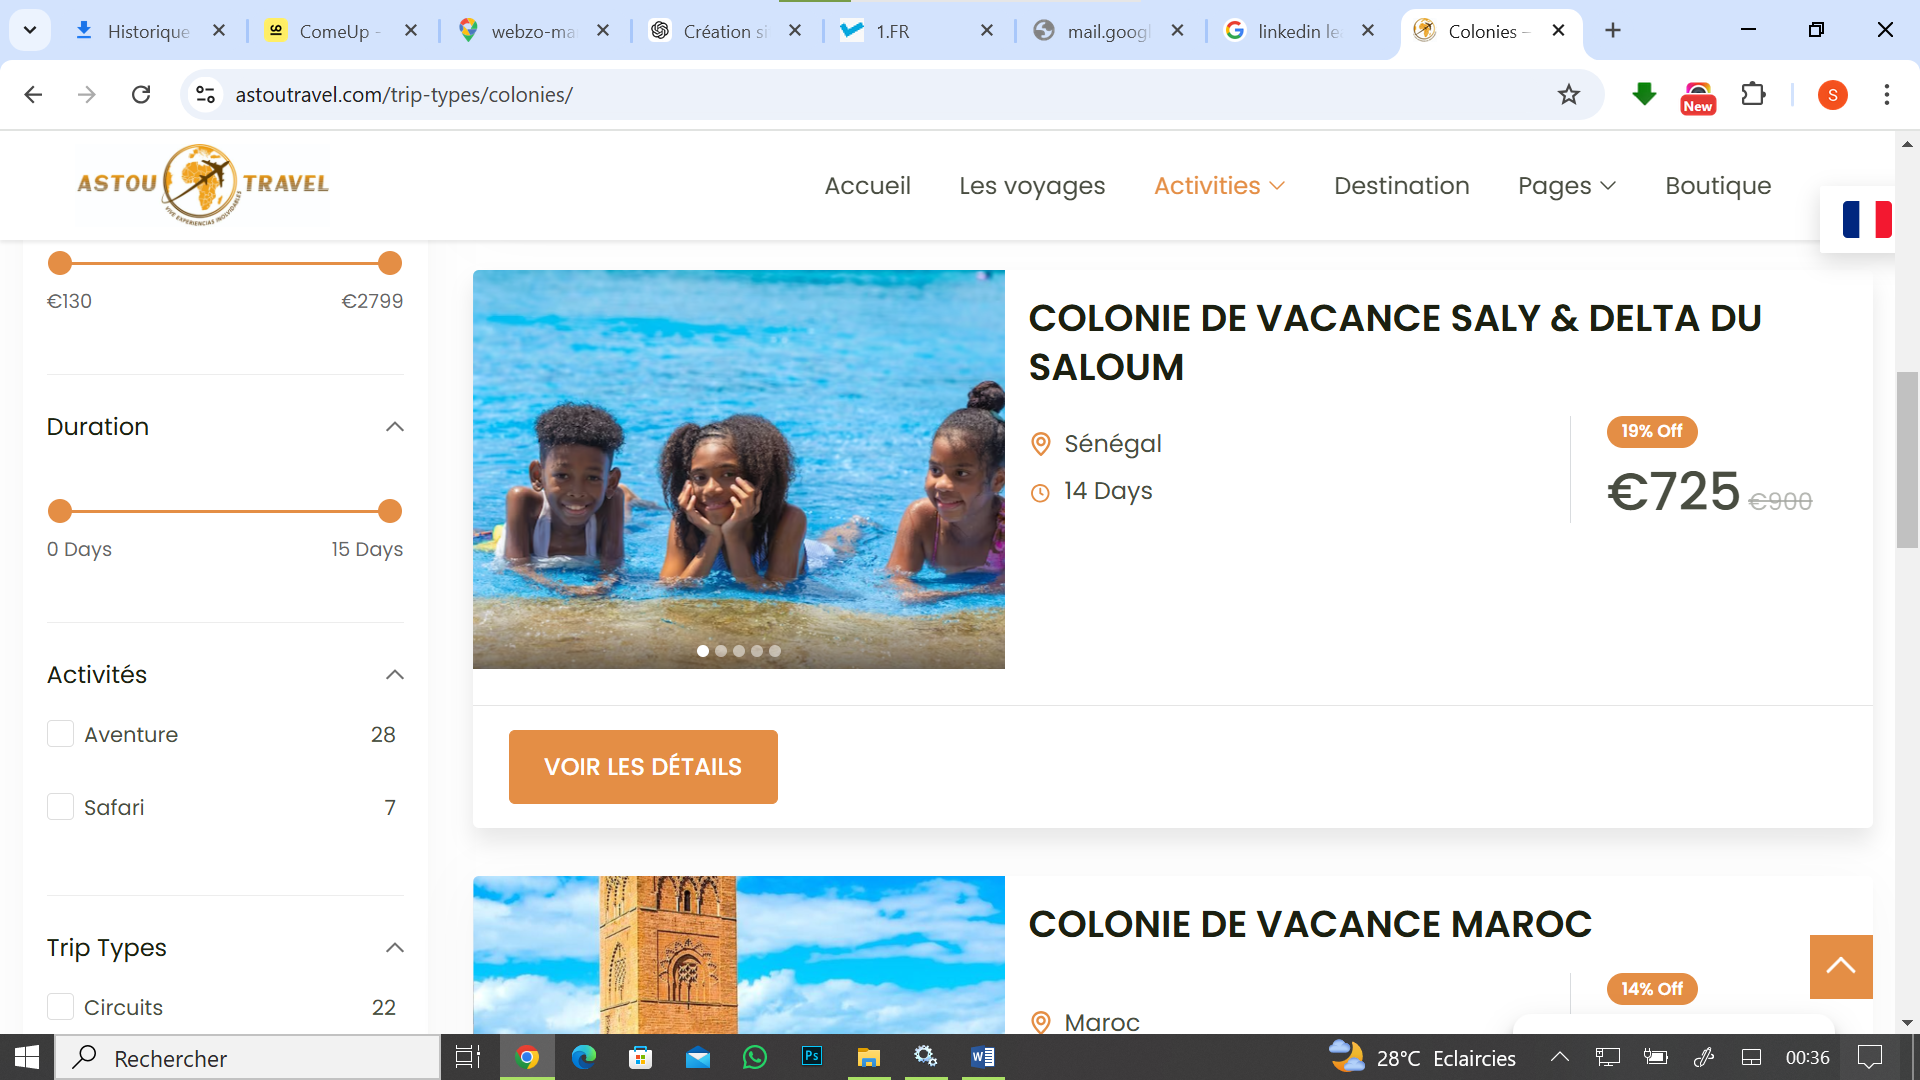Screen dimensions: 1920x1080
Task: Open the Mail app in the taskbar
Action: 698,1057
